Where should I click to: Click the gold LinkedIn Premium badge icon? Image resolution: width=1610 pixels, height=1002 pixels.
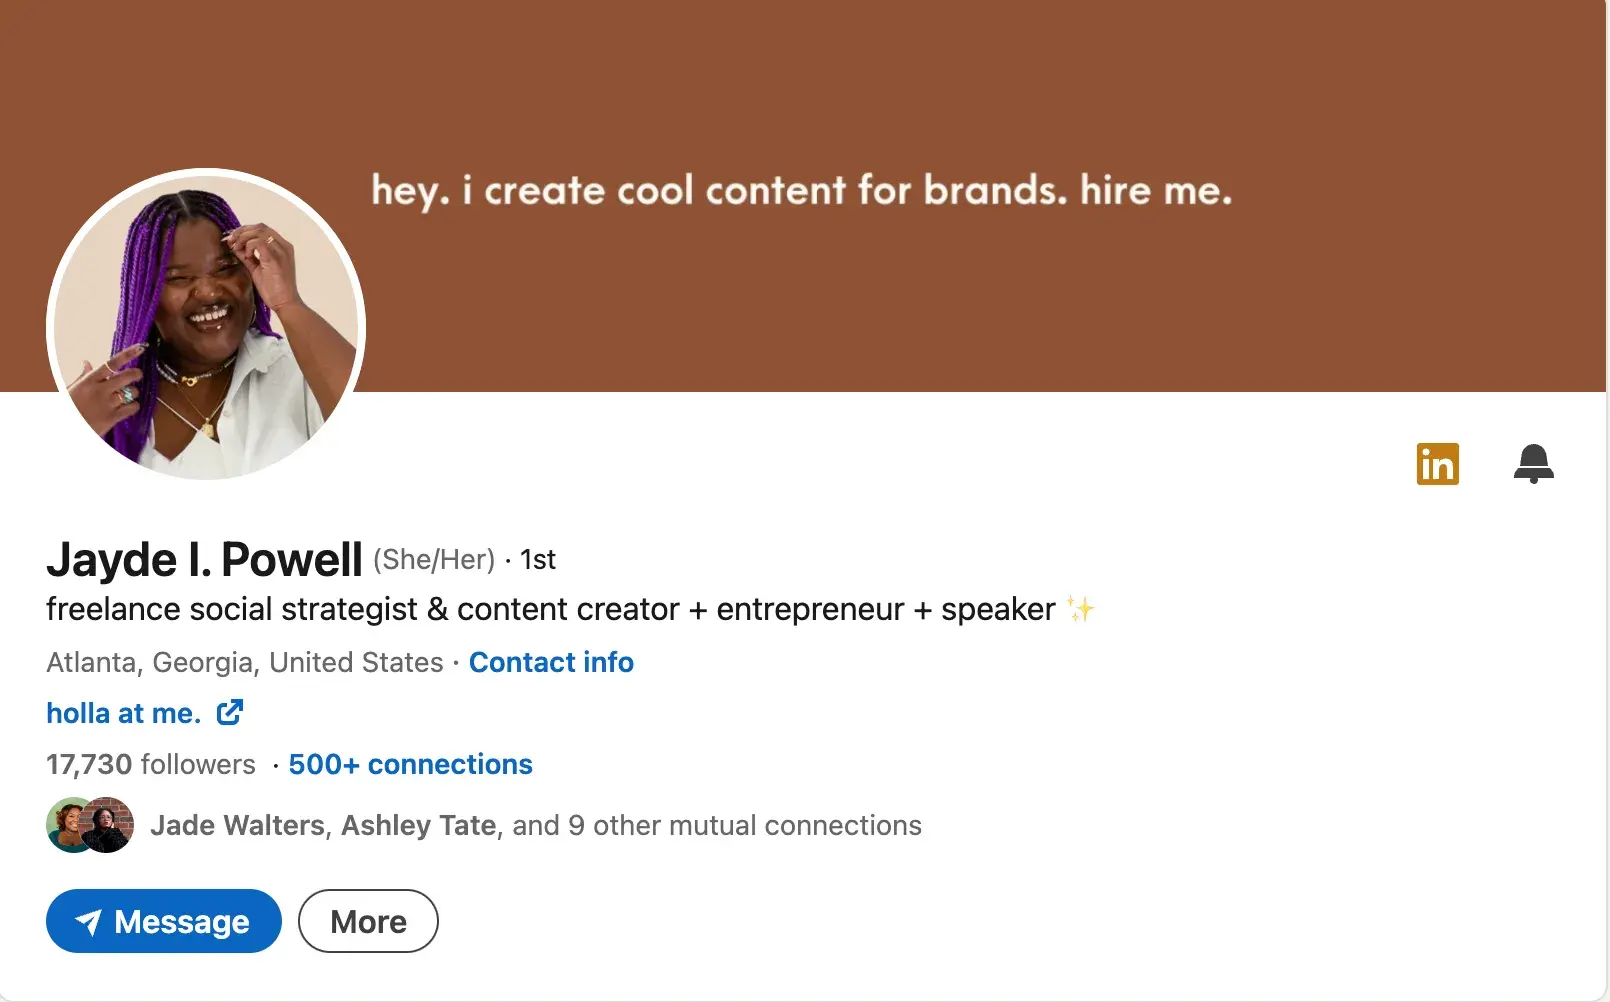pos(1437,464)
